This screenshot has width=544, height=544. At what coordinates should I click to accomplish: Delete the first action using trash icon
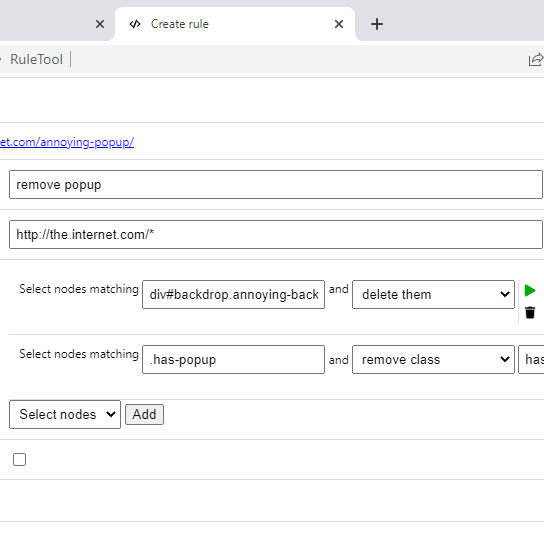(x=530, y=312)
